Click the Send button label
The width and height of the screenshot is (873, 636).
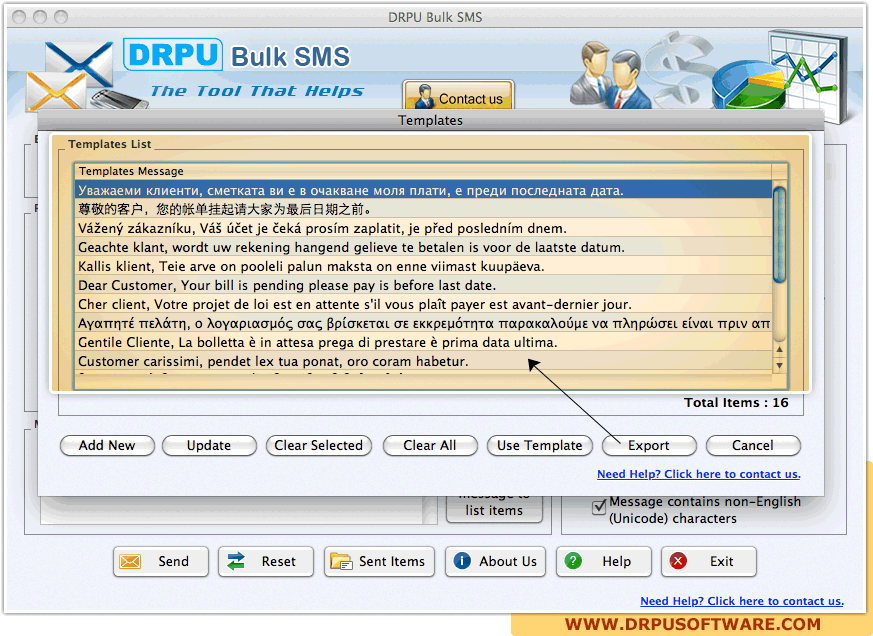click(173, 561)
